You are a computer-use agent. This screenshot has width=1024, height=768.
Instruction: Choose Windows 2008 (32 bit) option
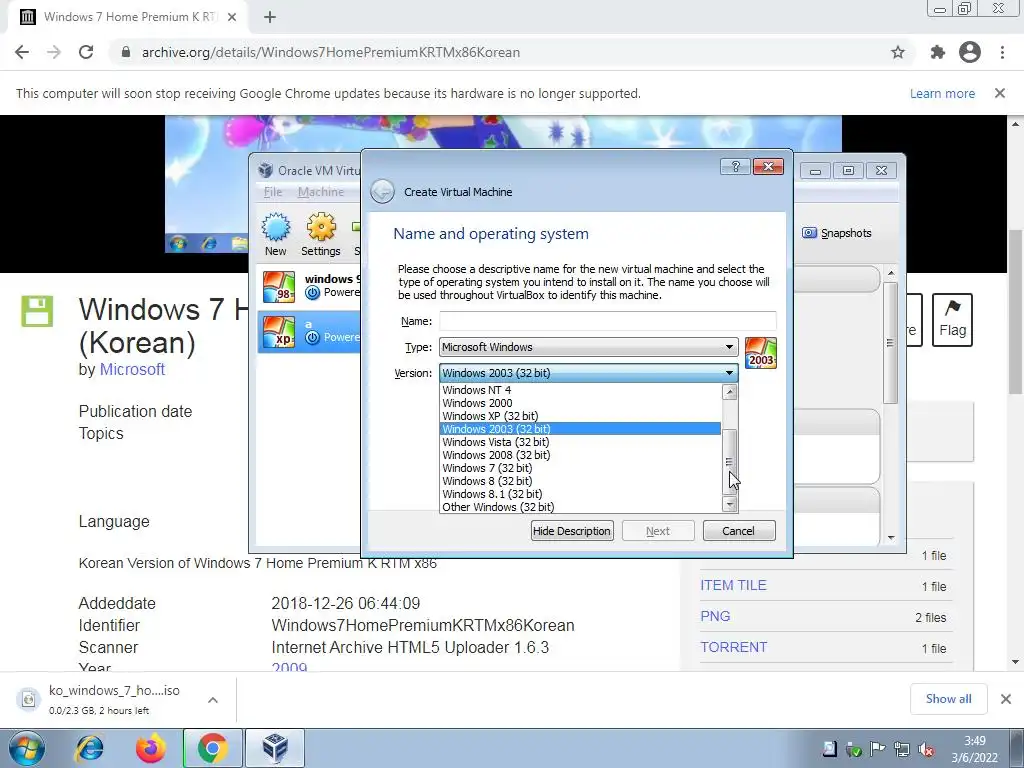coord(581,455)
